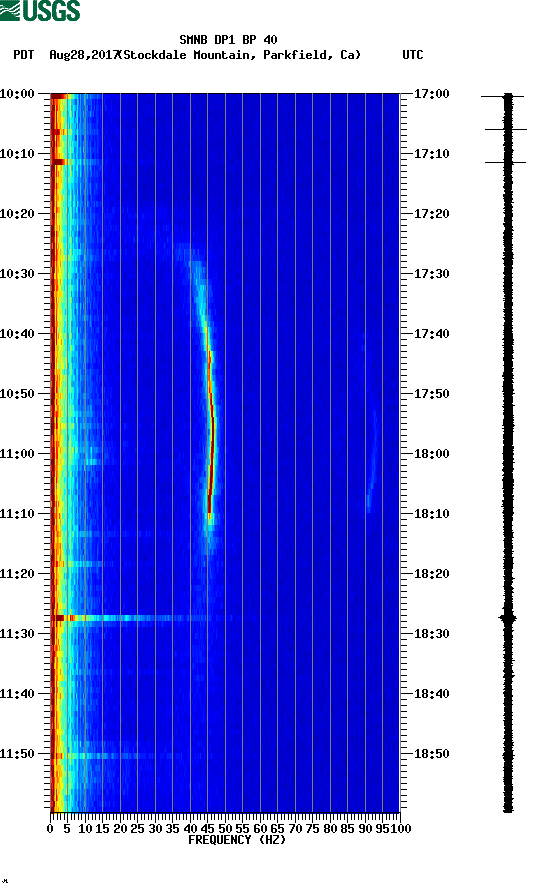Click the 11:50 PDT time label
Screen dimensions: 552x892
[x=17, y=754]
